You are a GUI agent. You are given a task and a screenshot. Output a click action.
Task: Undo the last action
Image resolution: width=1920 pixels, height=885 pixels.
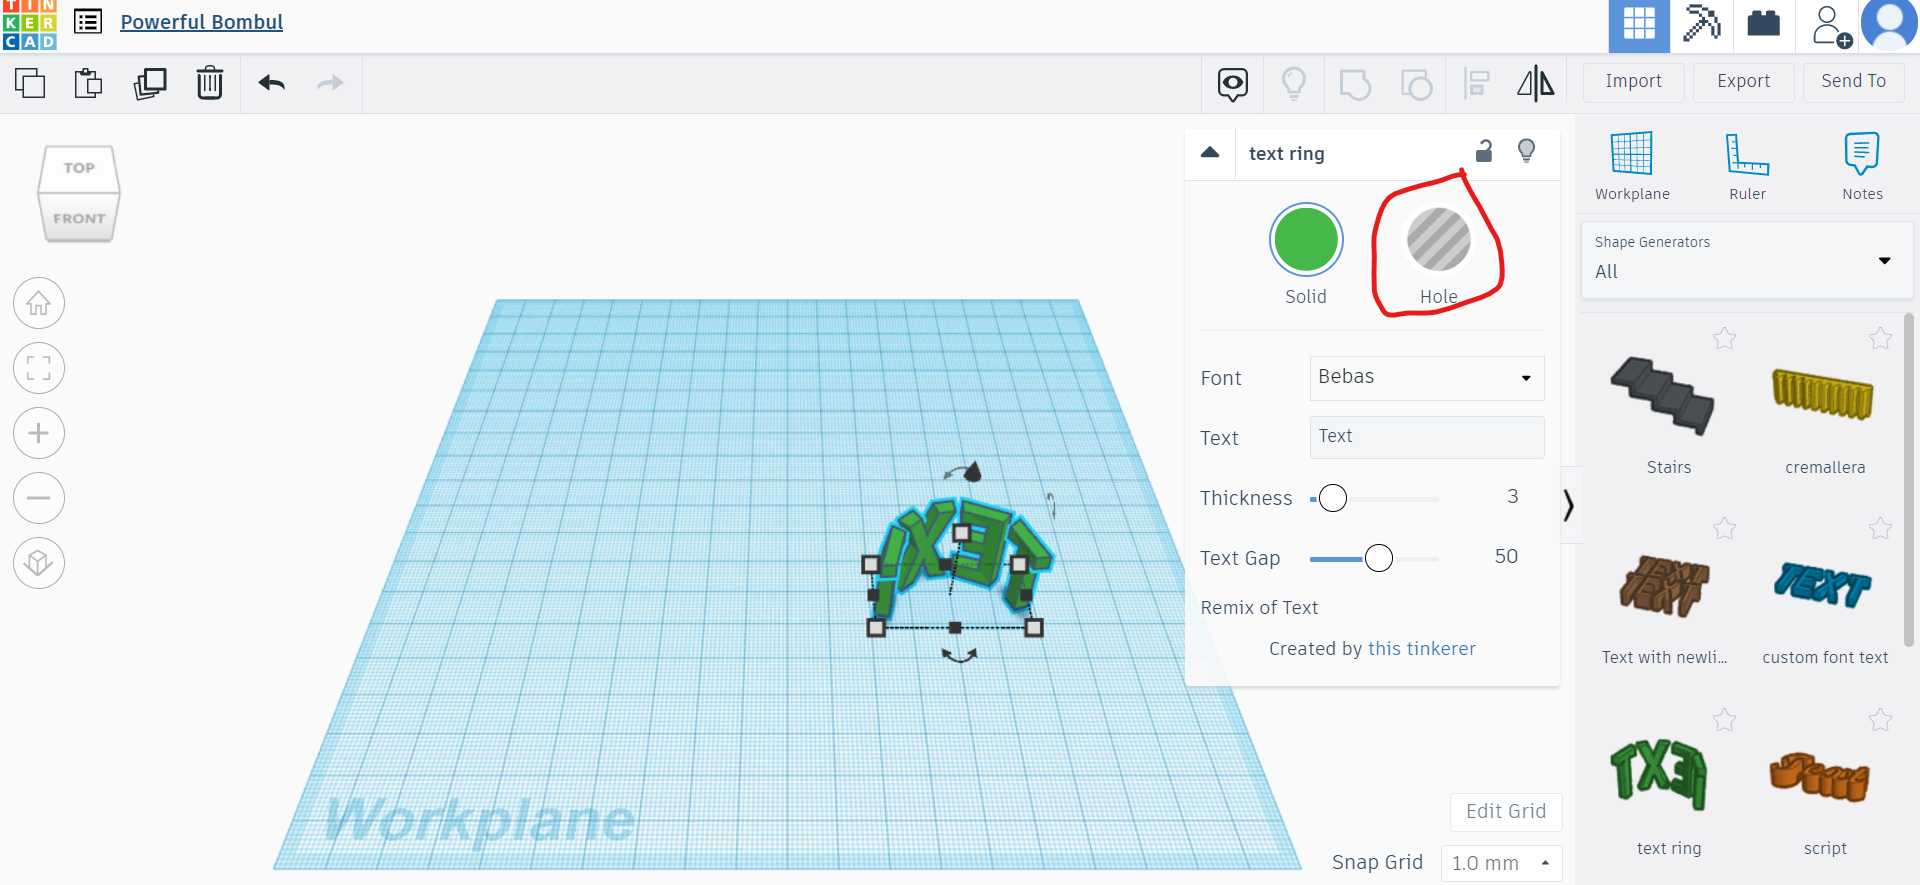click(x=272, y=83)
